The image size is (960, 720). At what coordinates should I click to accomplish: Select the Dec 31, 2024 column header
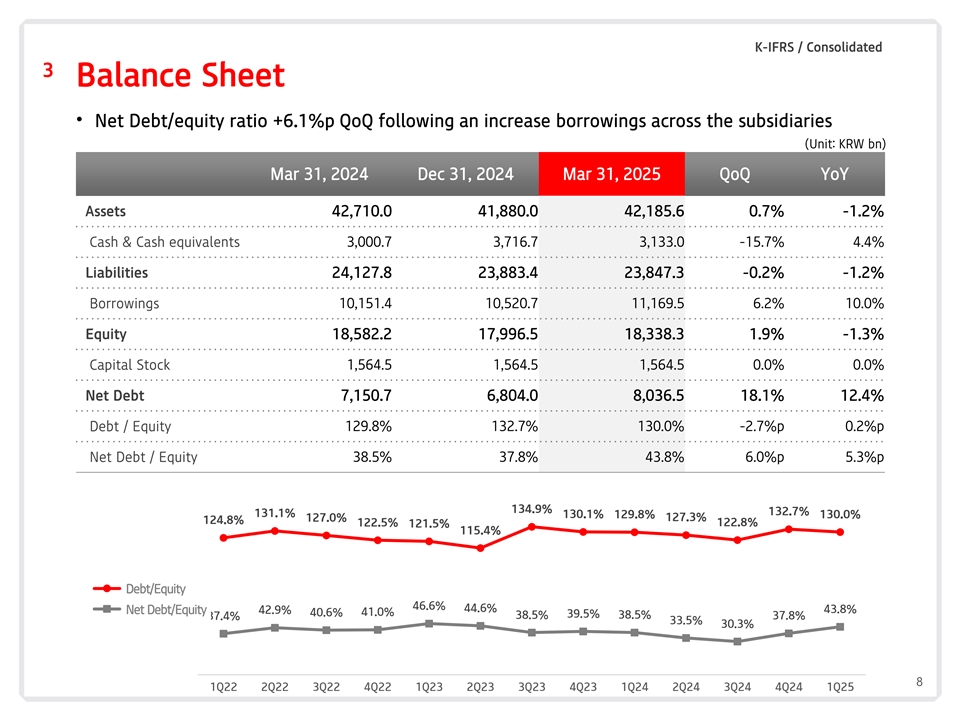[x=465, y=174]
